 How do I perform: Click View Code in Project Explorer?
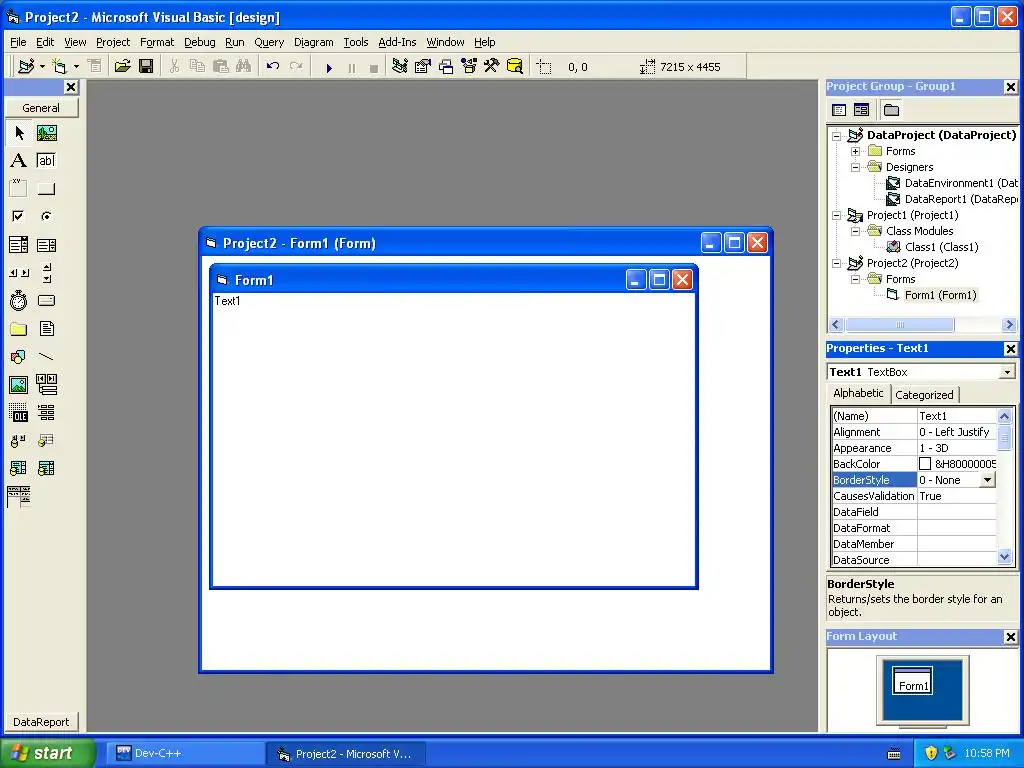839,110
